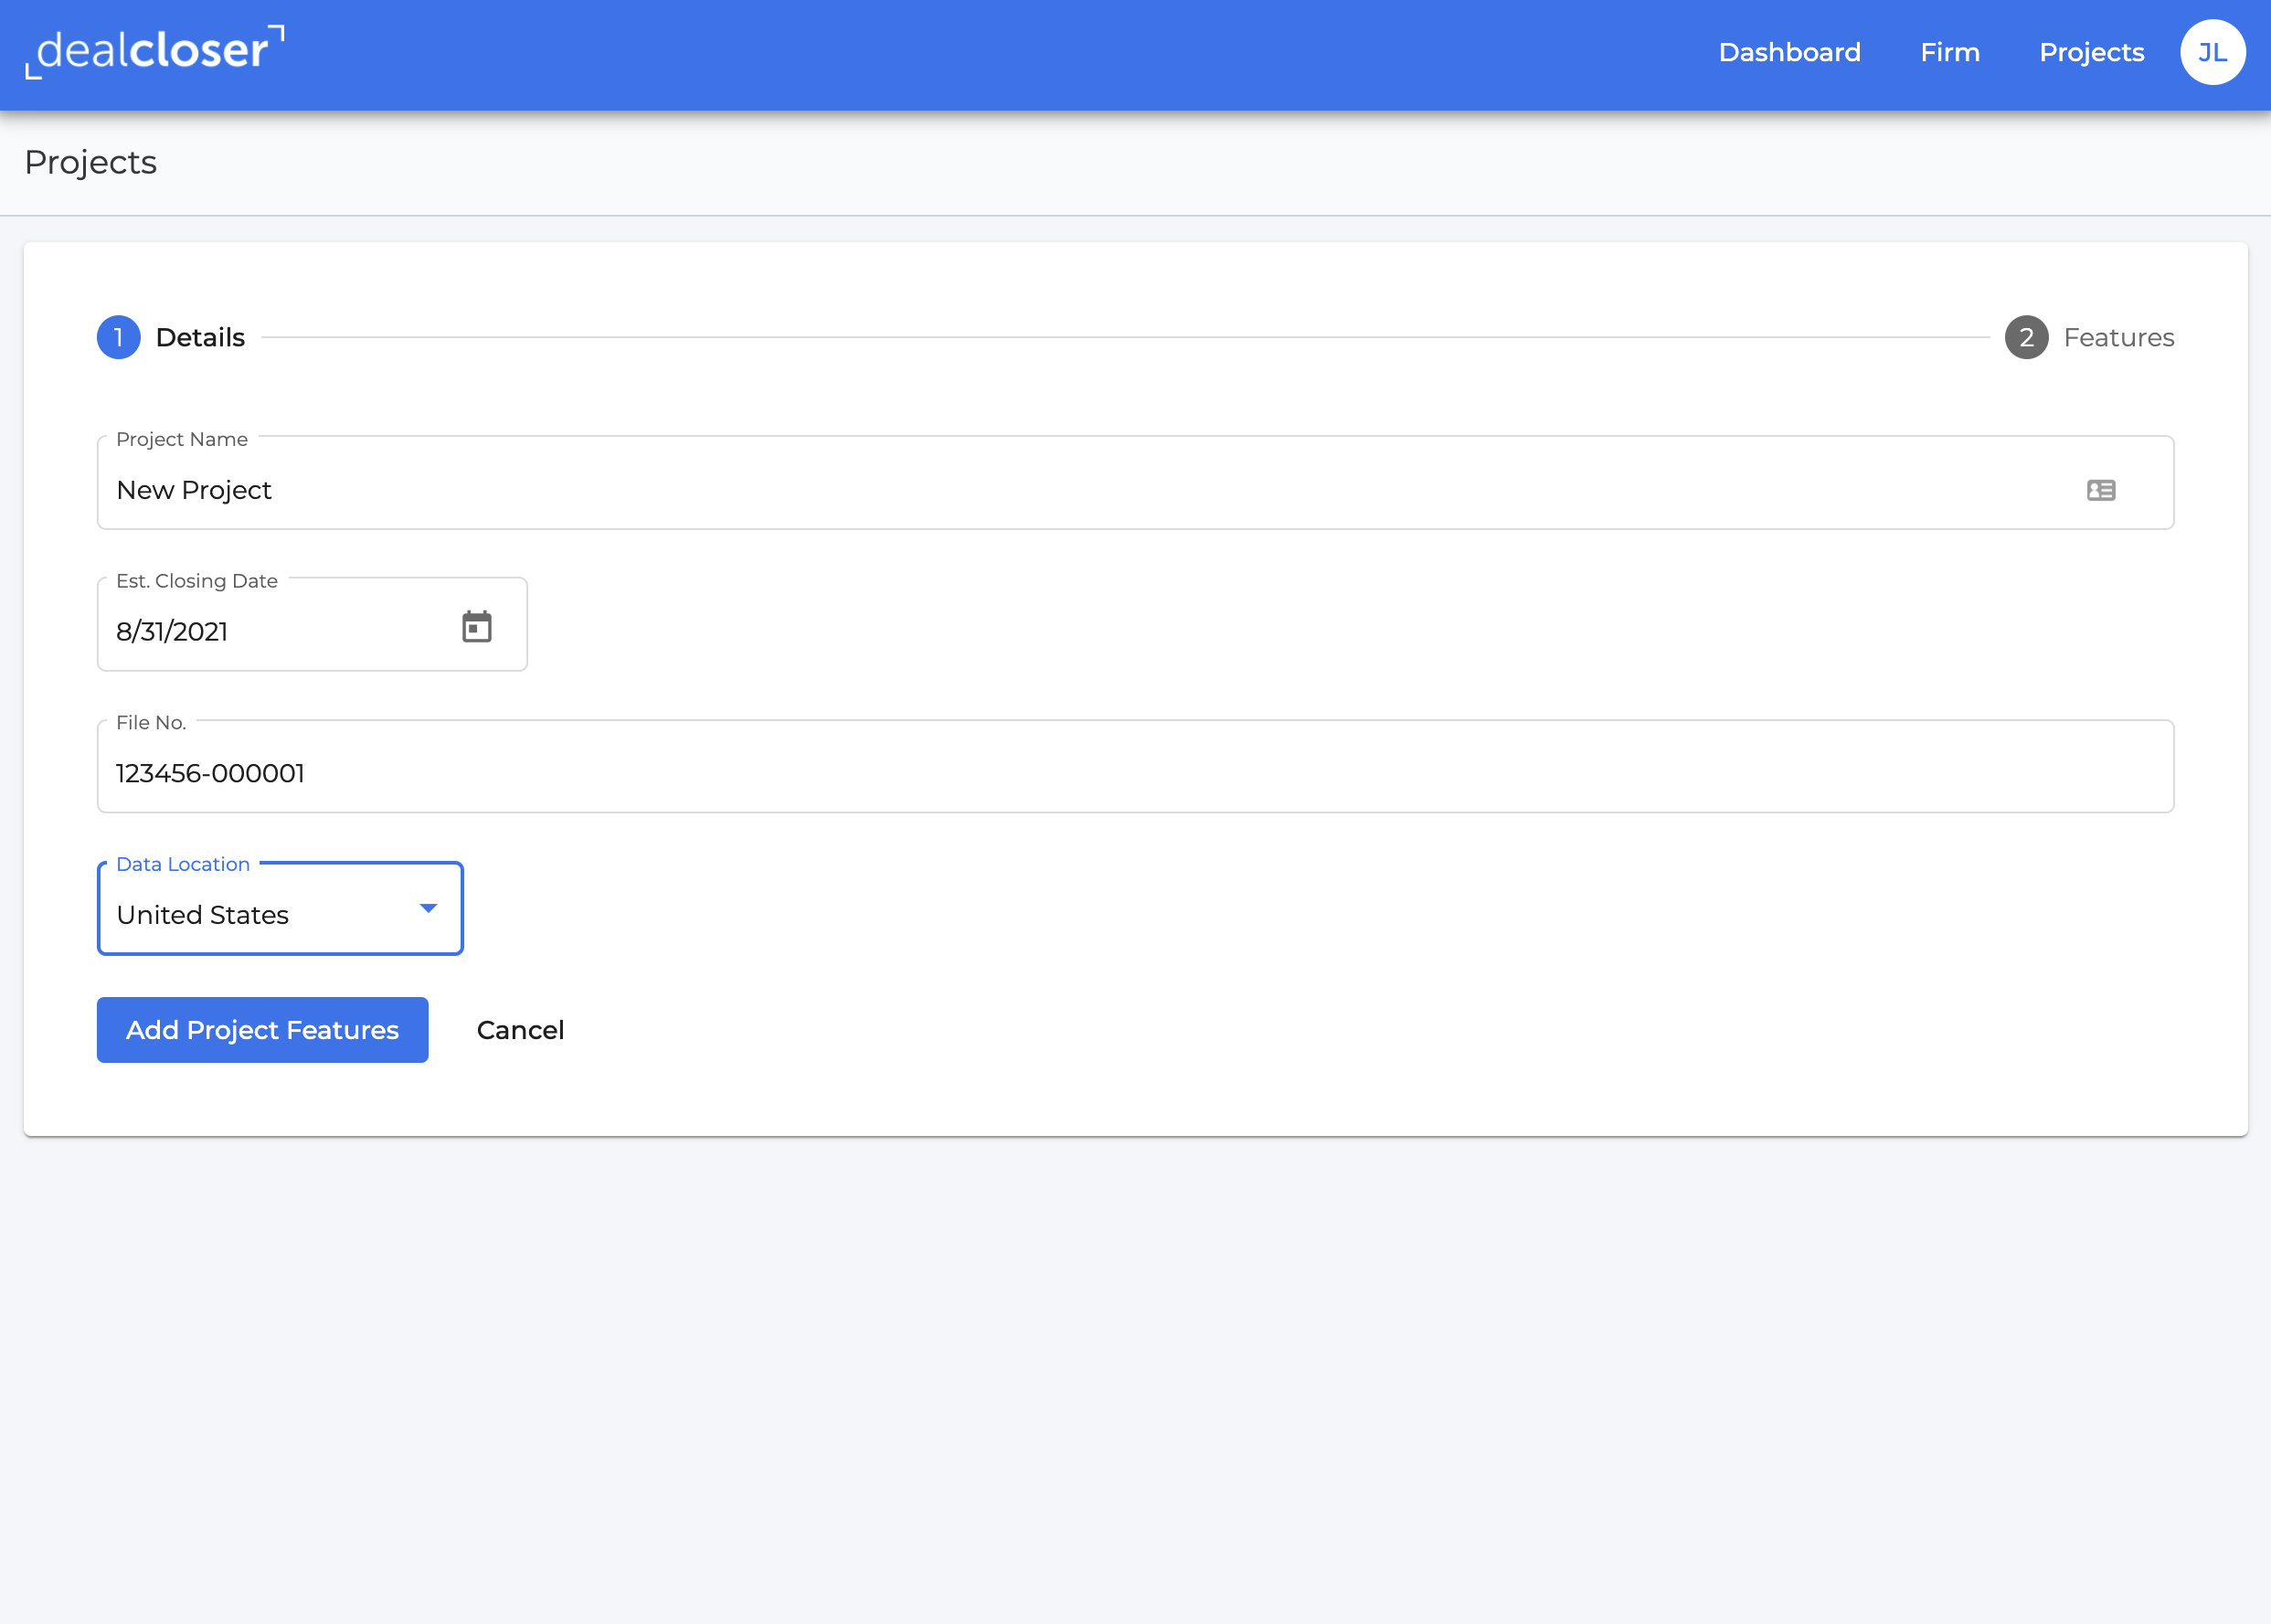Select the Details step label
The image size is (2271, 1624).
200,337
